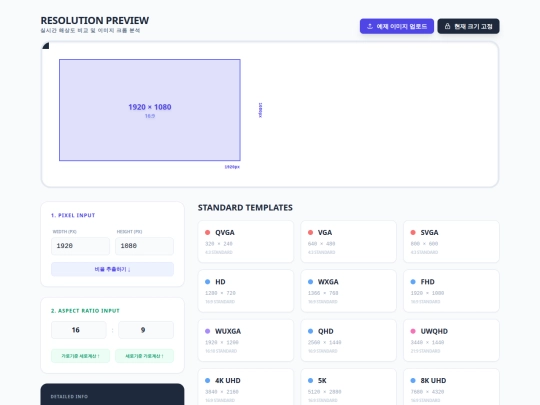The height and width of the screenshot is (405, 540).
Task: Click the 1. PIXEL INPUT section label
Action: [73, 215]
